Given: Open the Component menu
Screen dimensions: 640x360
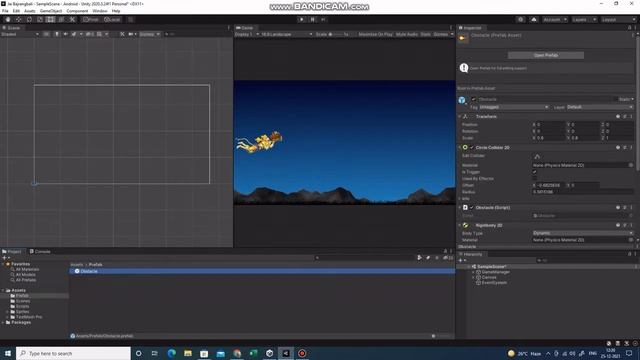Looking at the screenshot, I should click(77, 11).
